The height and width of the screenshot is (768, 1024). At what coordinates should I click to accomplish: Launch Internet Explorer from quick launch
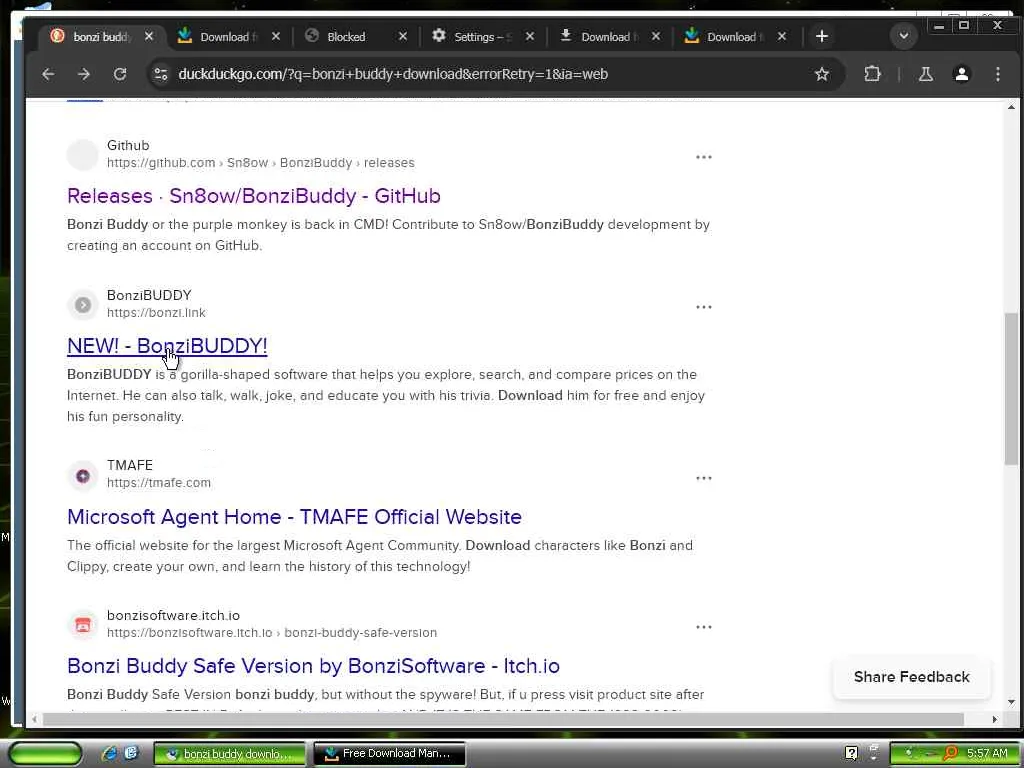tap(109, 754)
